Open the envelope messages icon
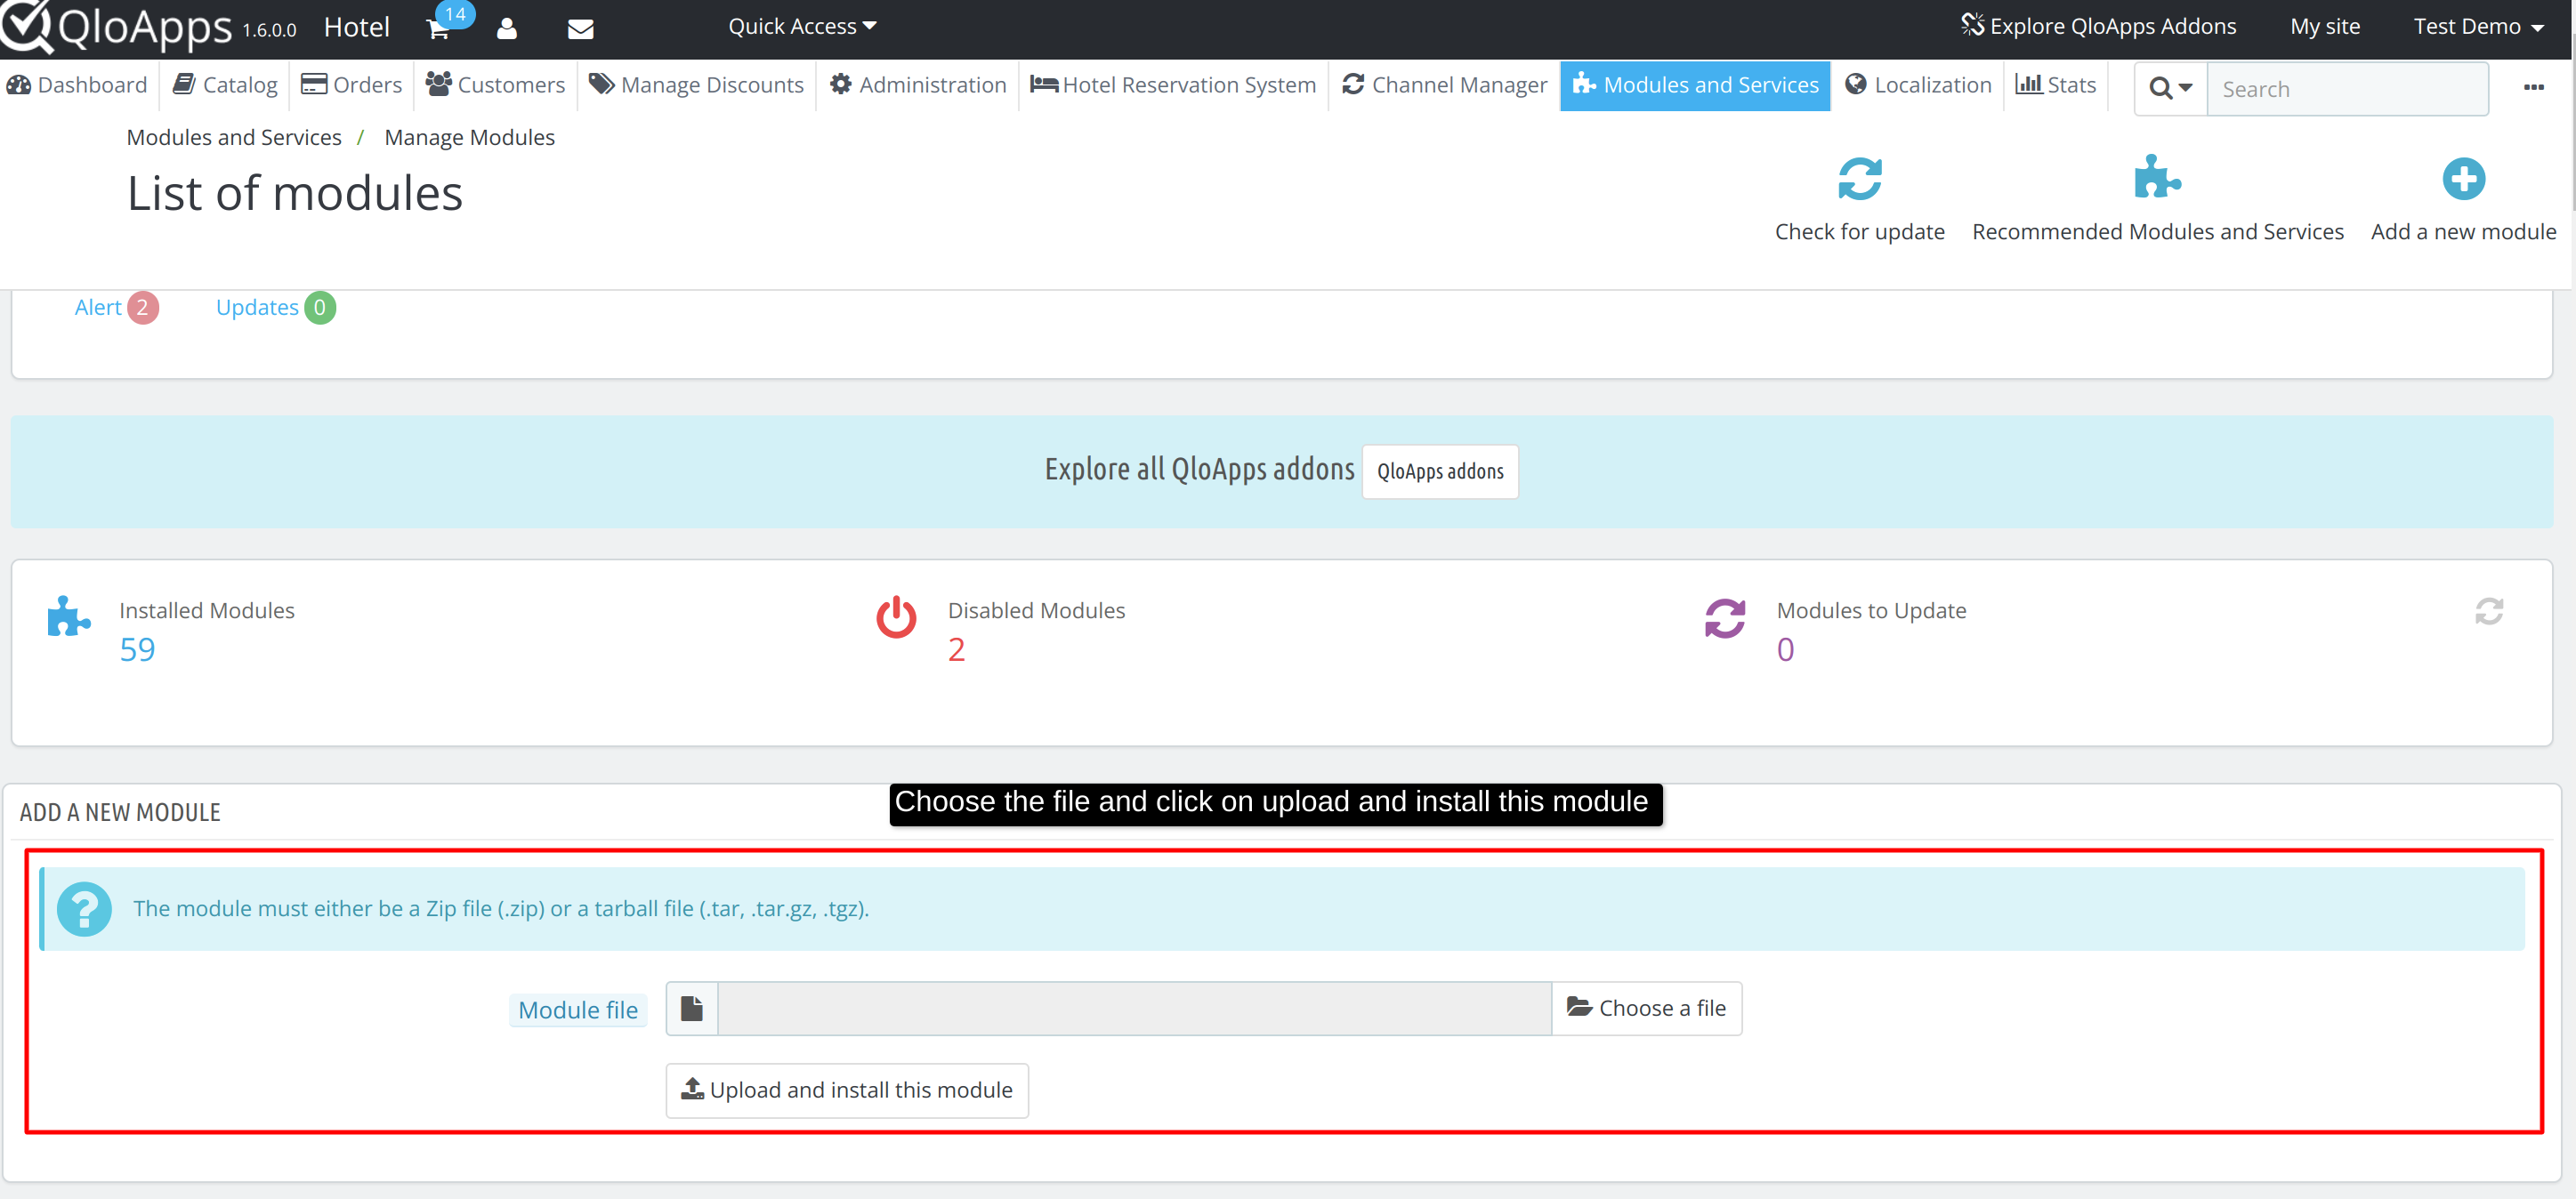The image size is (2576, 1199). point(581,29)
